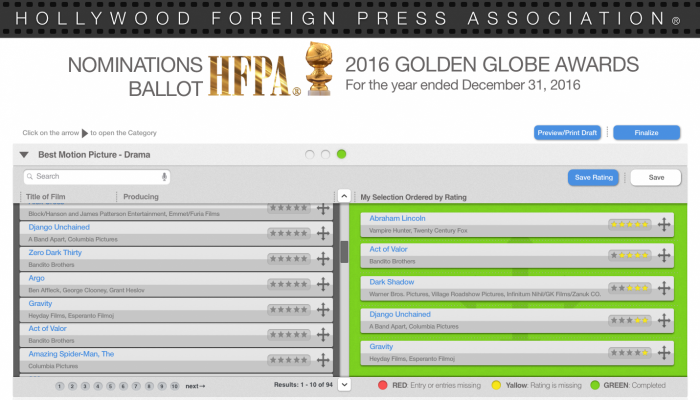Open Argo title link

(x=37, y=278)
